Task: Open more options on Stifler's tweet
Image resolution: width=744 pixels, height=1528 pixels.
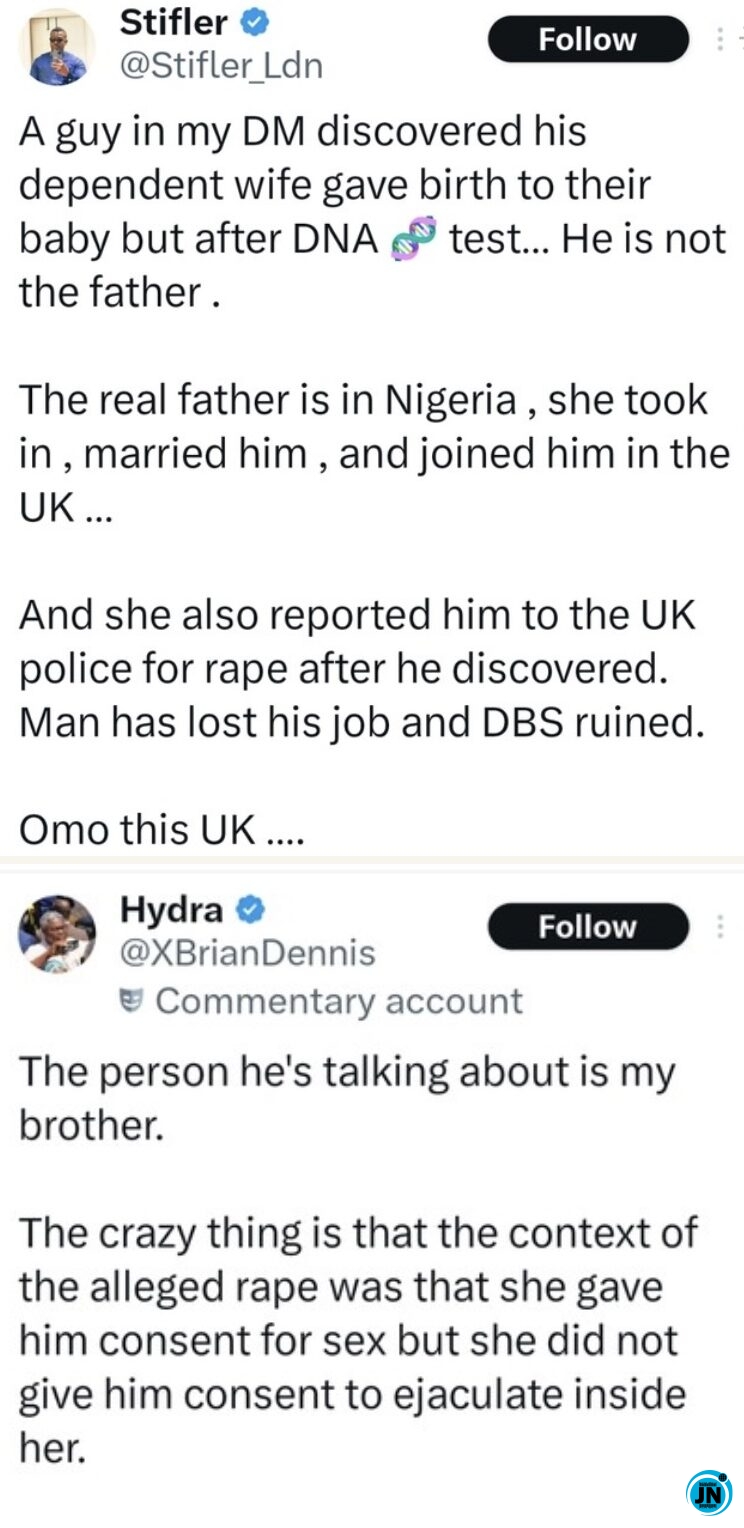Action: (720, 40)
